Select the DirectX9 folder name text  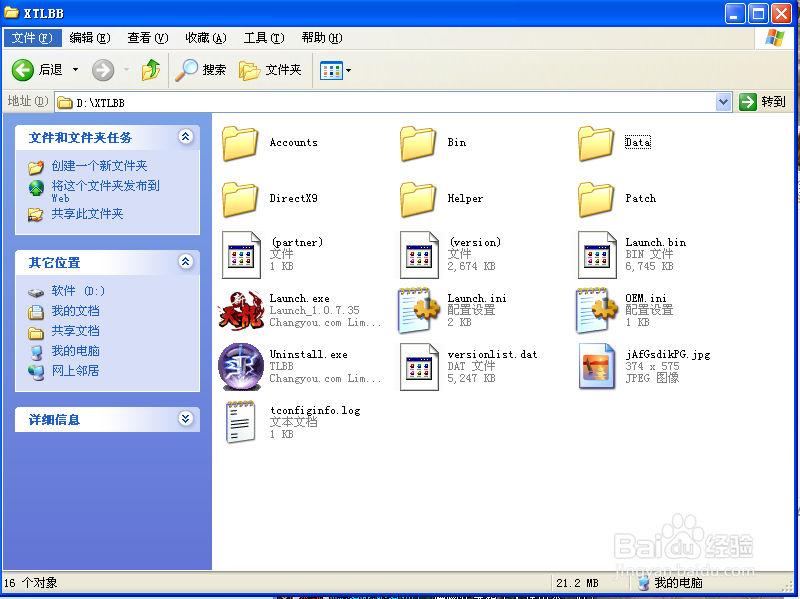[293, 198]
